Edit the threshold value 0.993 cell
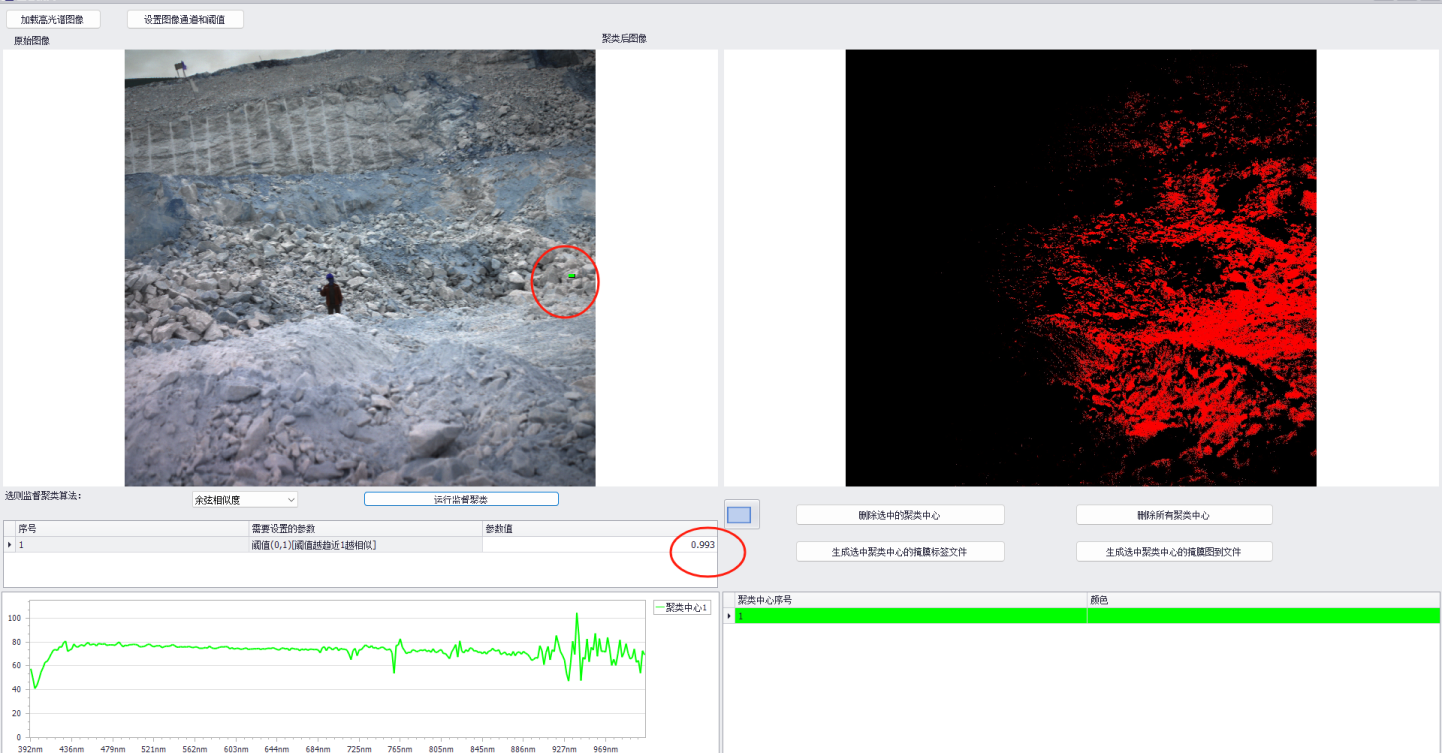Image resolution: width=1442 pixels, height=753 pixels. [x=600, y=545]
